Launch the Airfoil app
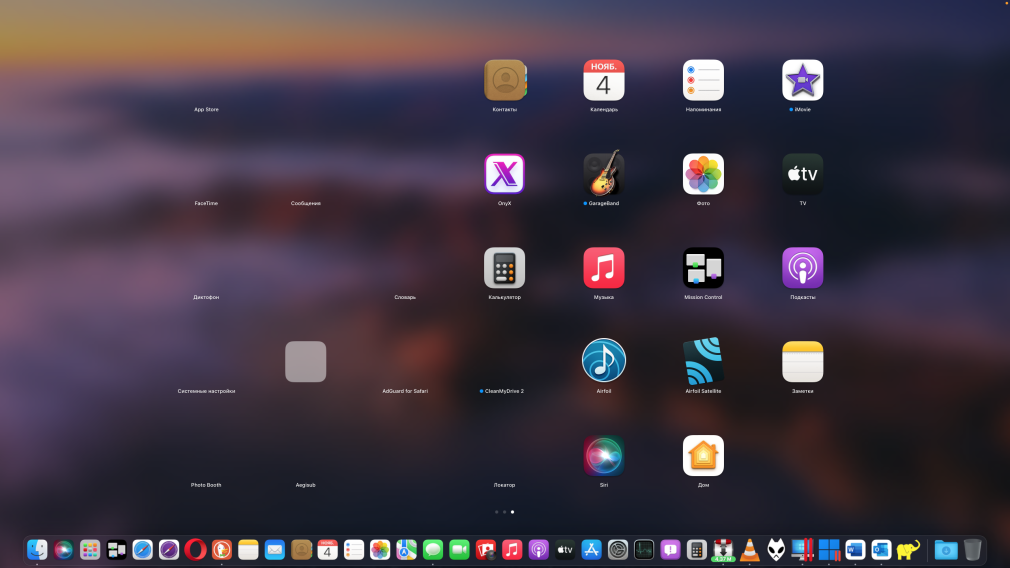This screenshot has height=568, width=1010. pyautogui.click(x=604, y=361)
